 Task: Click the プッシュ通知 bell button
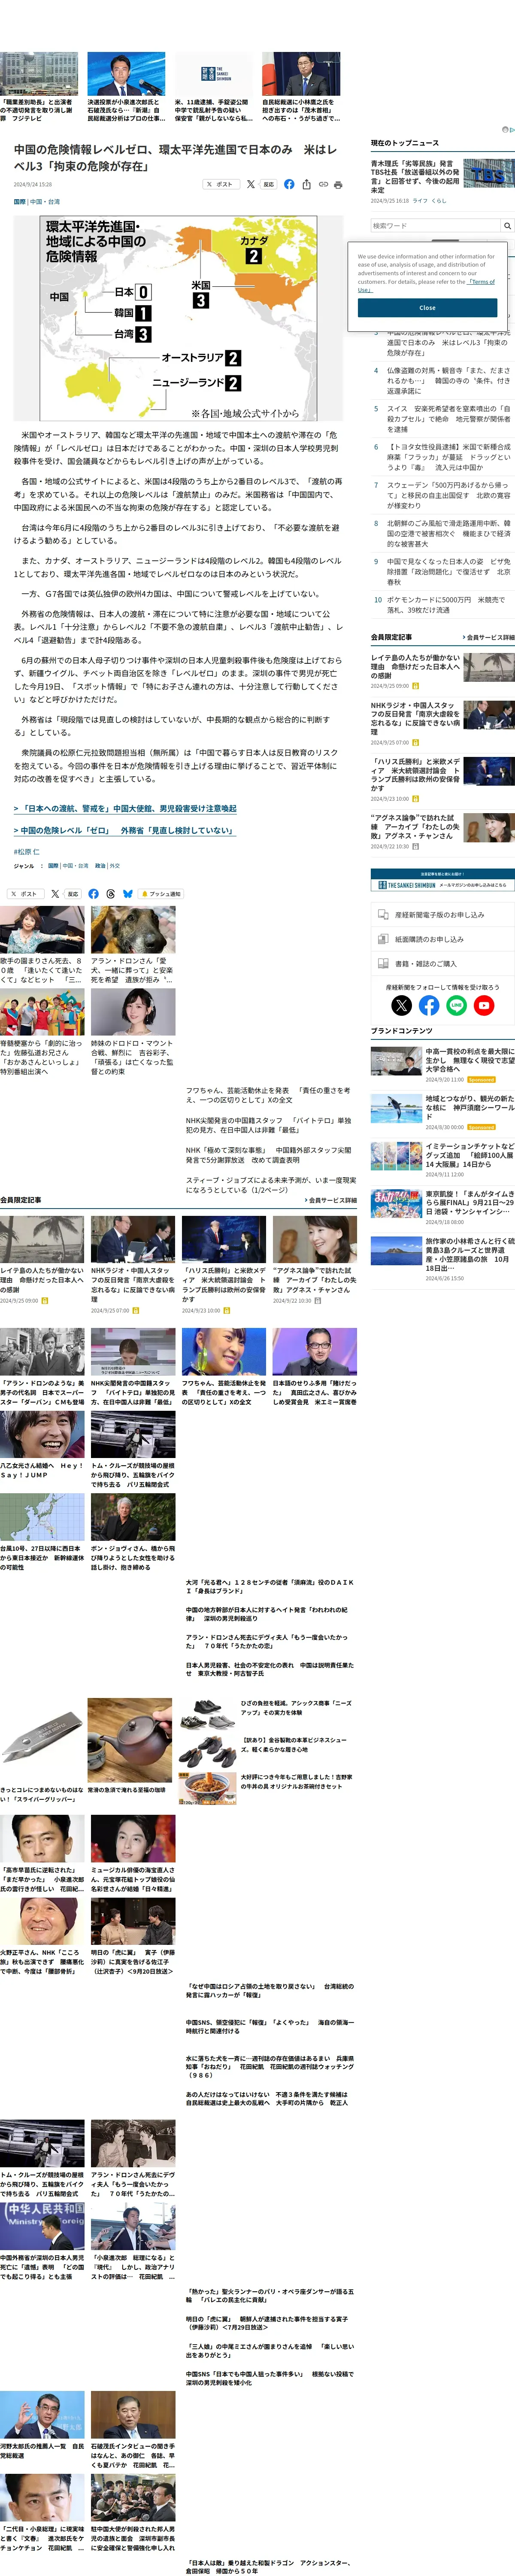(x=161, y=894)
